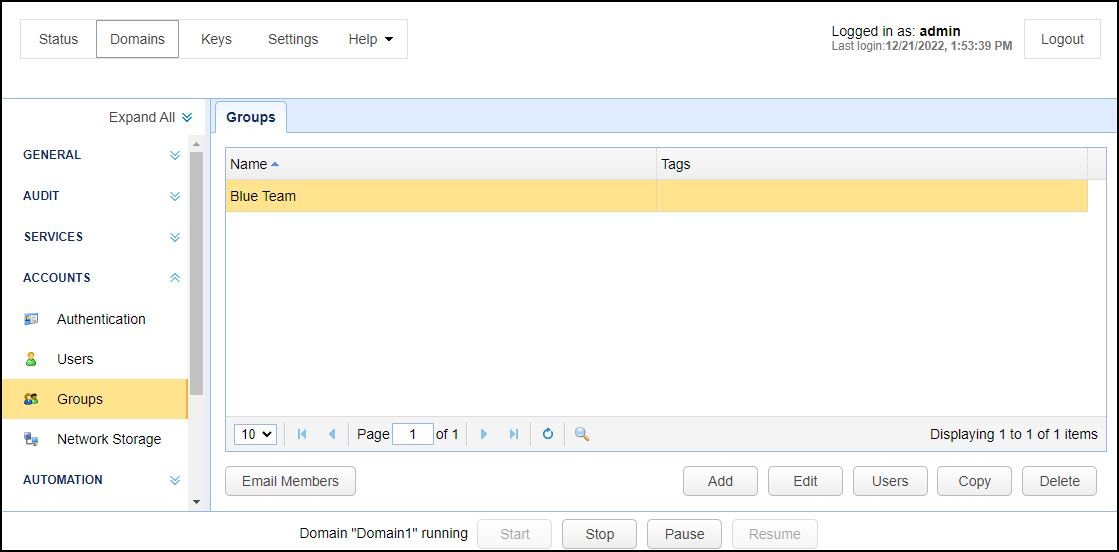Go to first page icon in pager
The width and height of the screenshot is (1119, 552).
point(302,434)
